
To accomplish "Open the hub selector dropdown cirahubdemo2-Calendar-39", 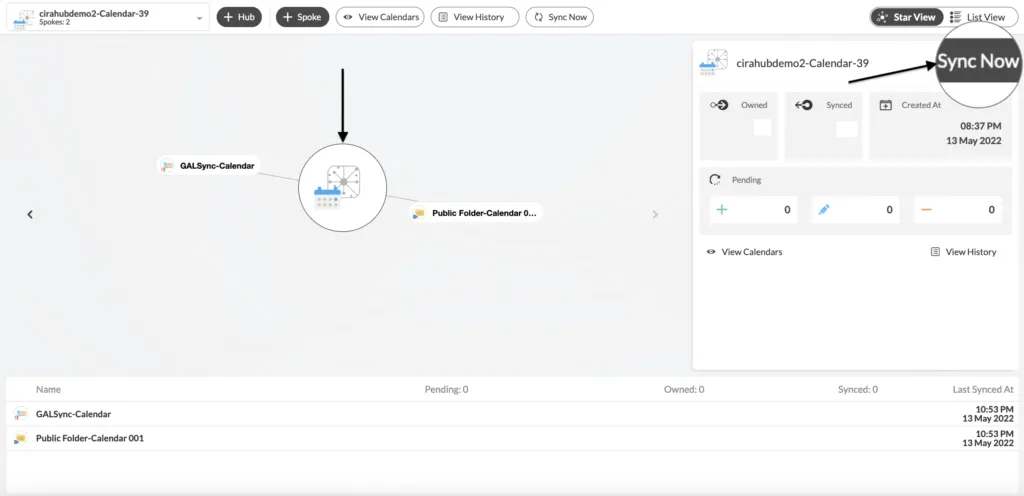I will pyautogui.click(x=108, y=18).
